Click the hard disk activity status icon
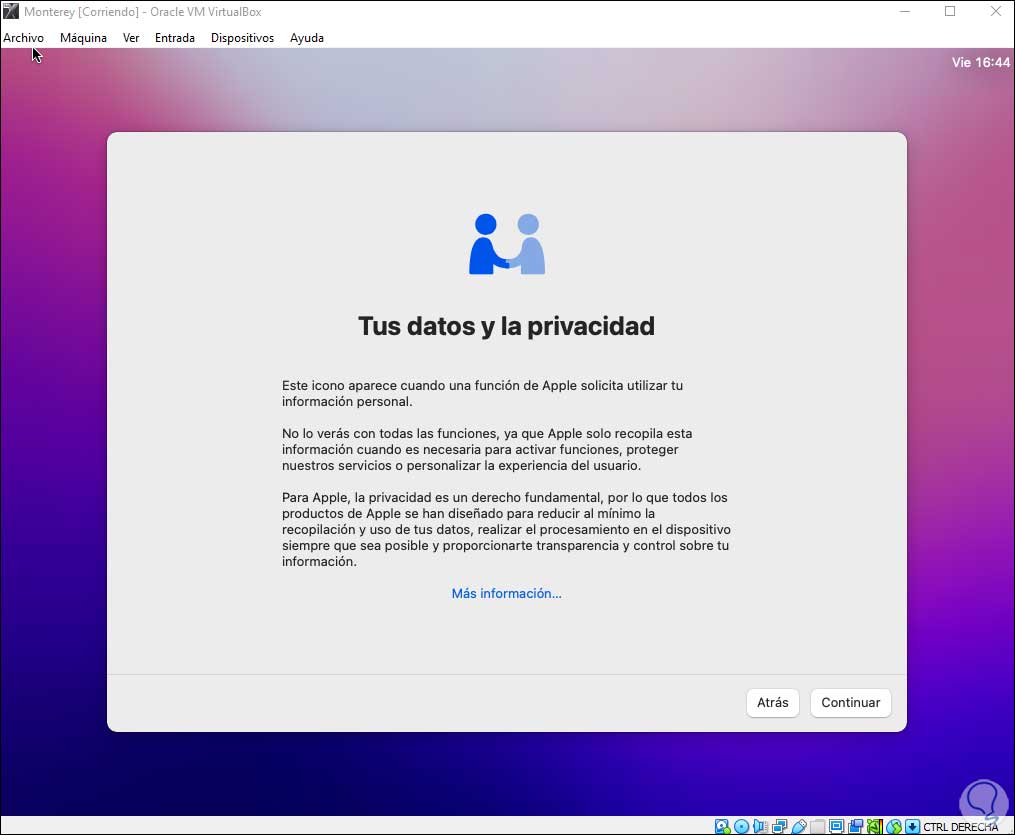 pos(722,827)
